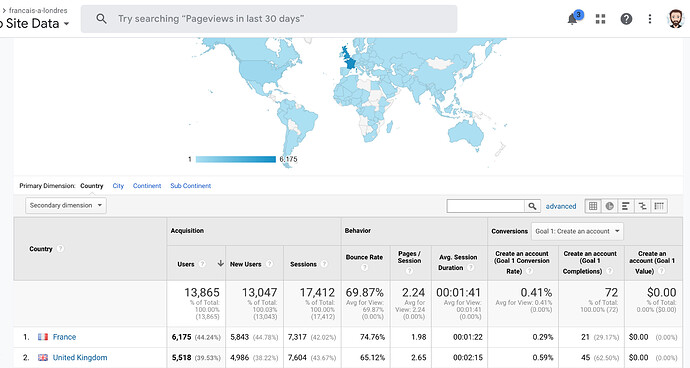Click the total completions value 72

(x=611, y=292)
